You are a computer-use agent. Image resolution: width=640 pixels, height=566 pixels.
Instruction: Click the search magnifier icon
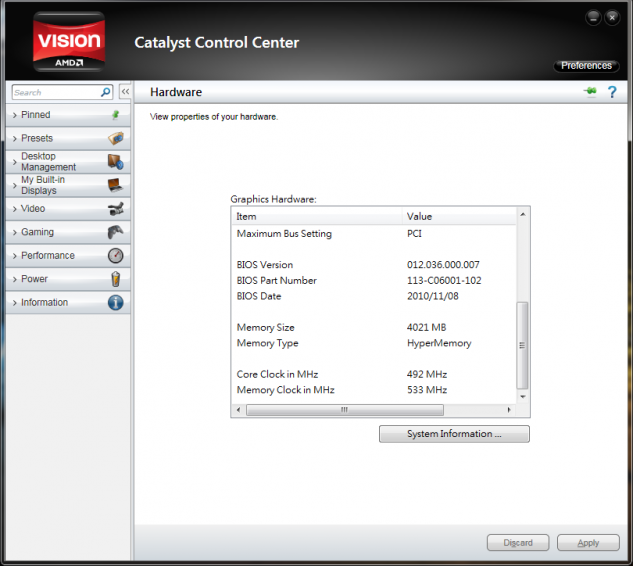[x=105, y=92]
